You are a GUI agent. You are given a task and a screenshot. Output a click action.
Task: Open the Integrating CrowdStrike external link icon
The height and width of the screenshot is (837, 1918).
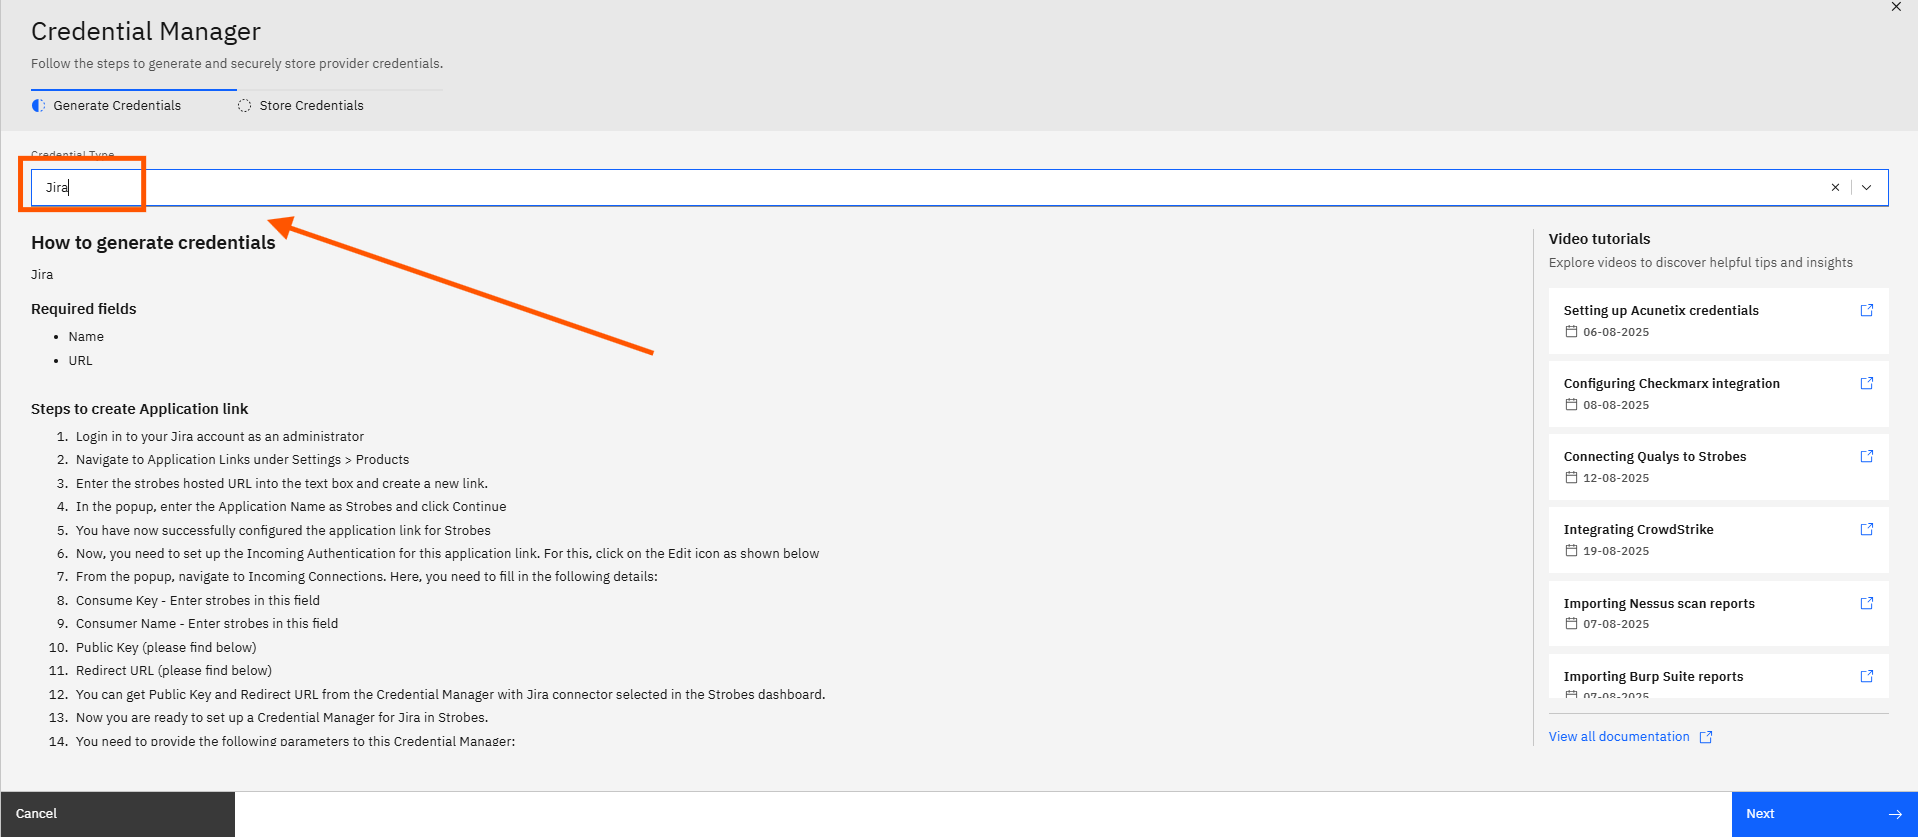click(1866, 529)
